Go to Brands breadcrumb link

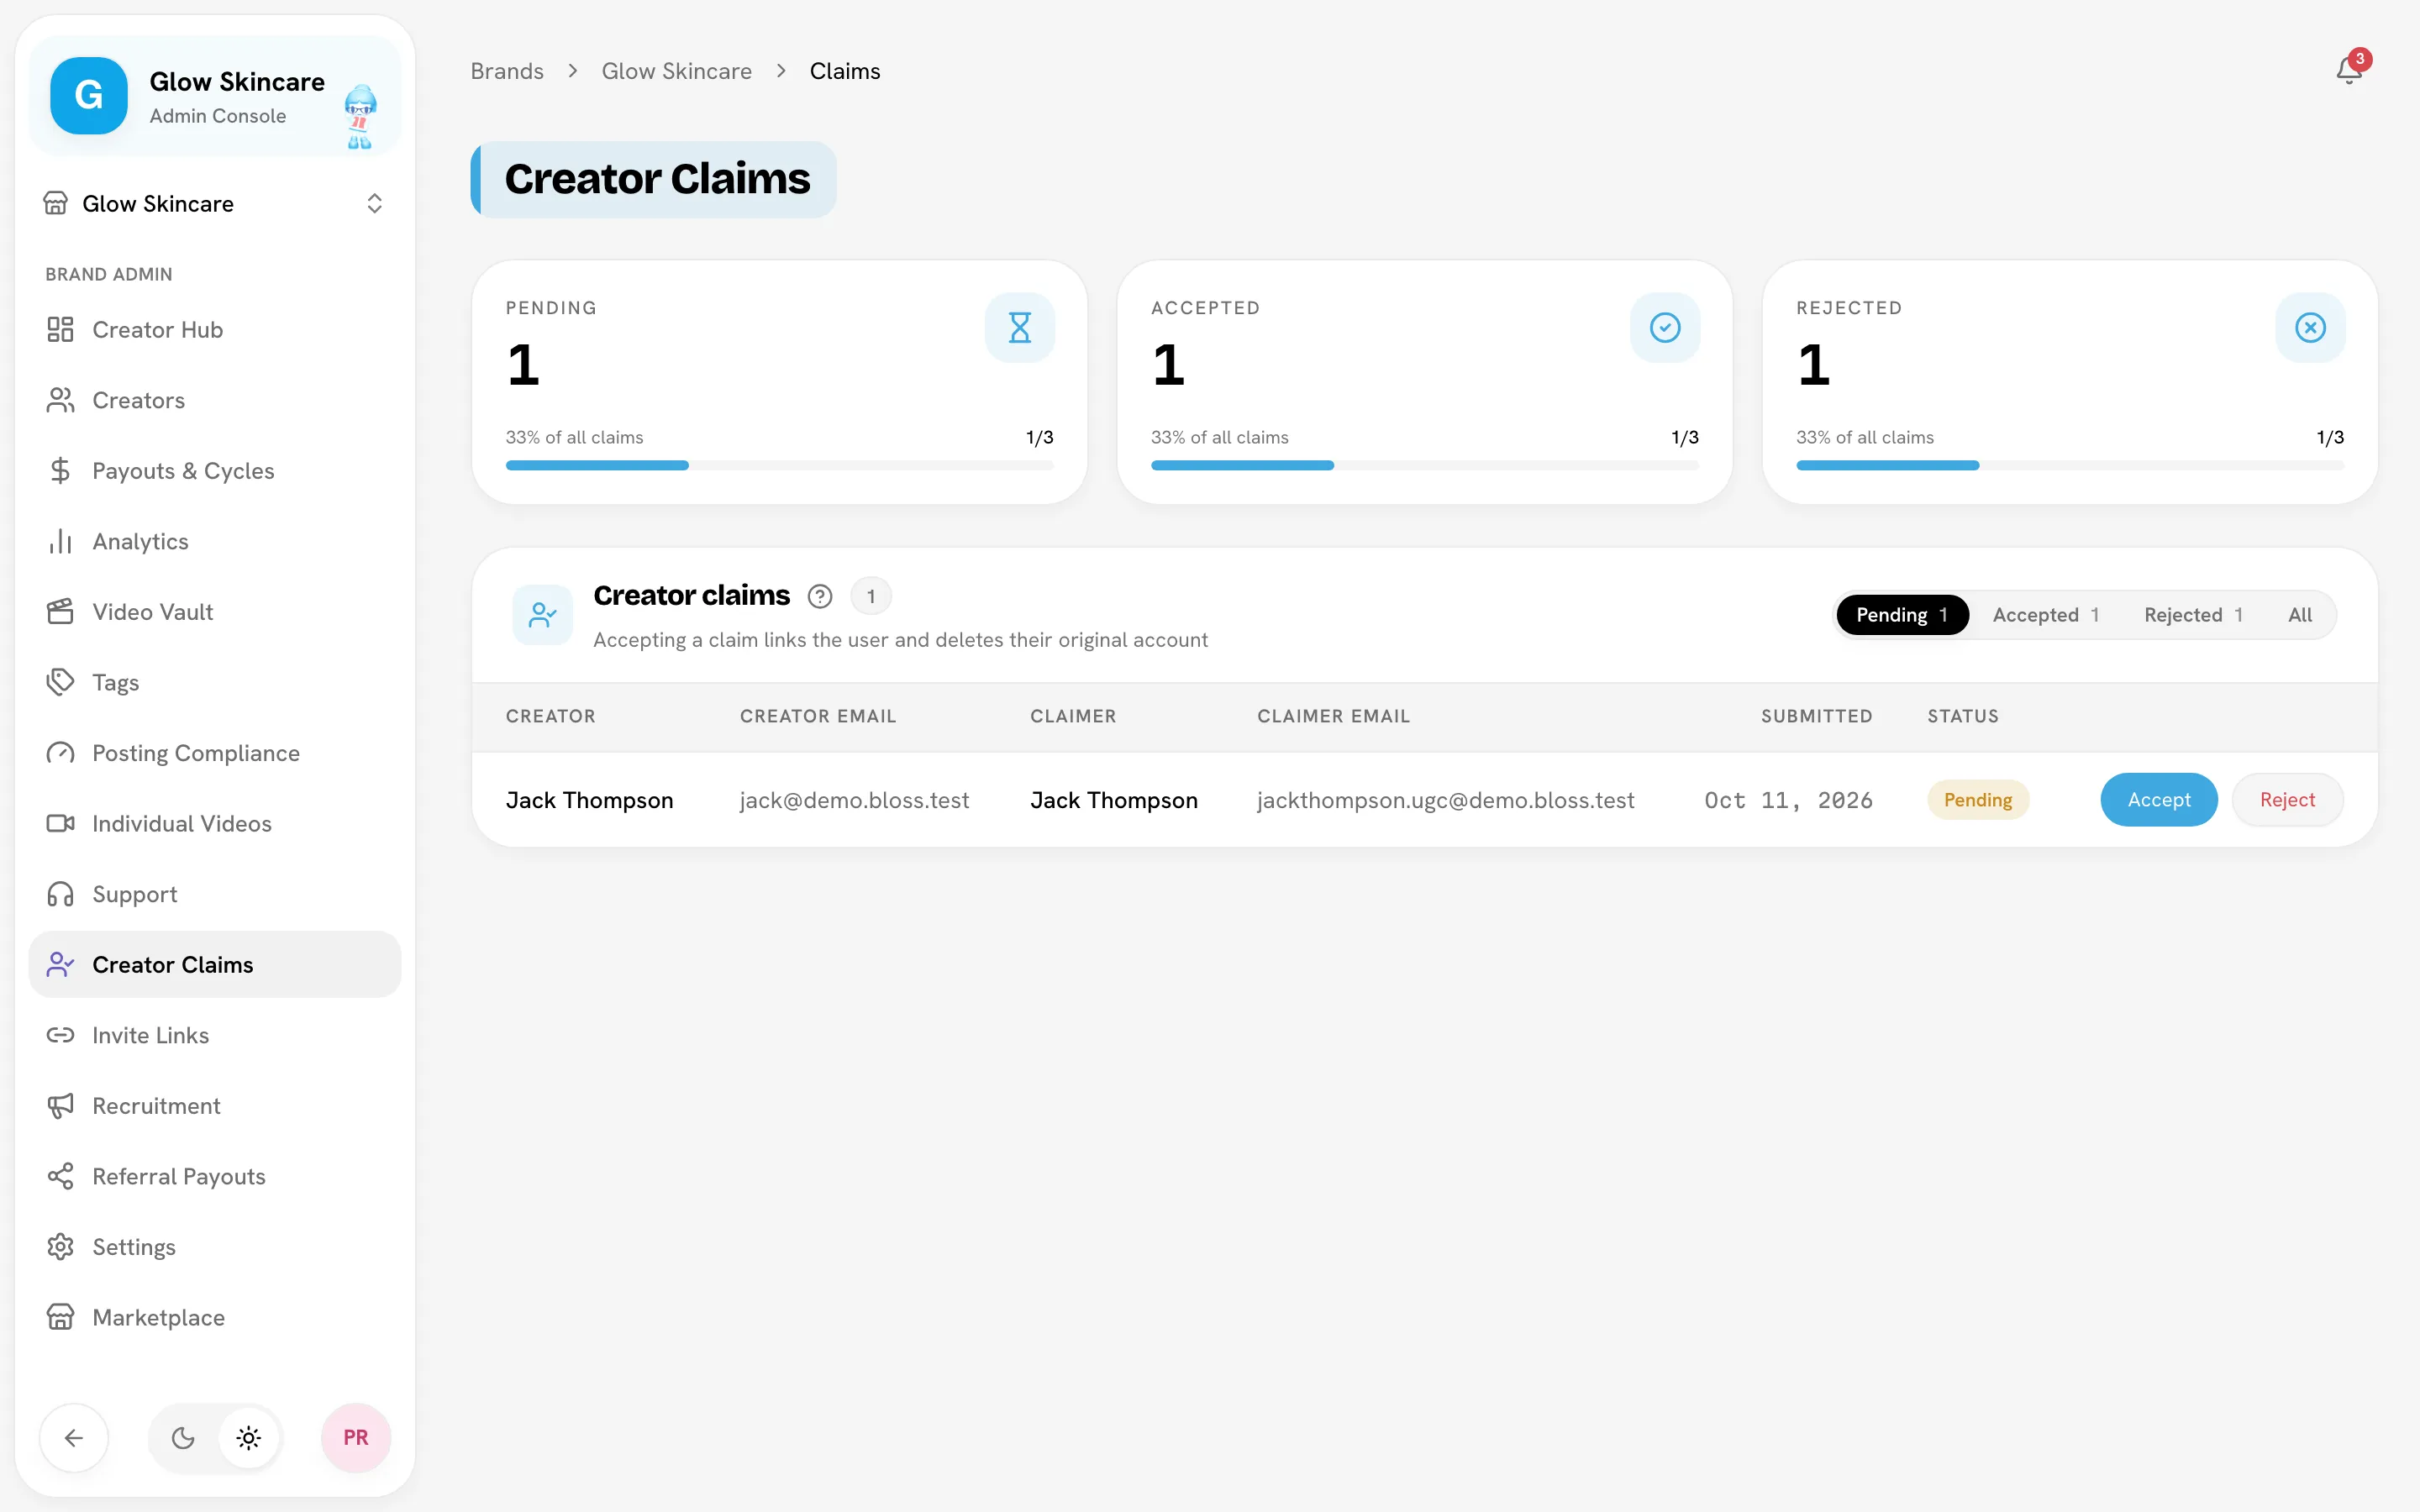[507, 71]
